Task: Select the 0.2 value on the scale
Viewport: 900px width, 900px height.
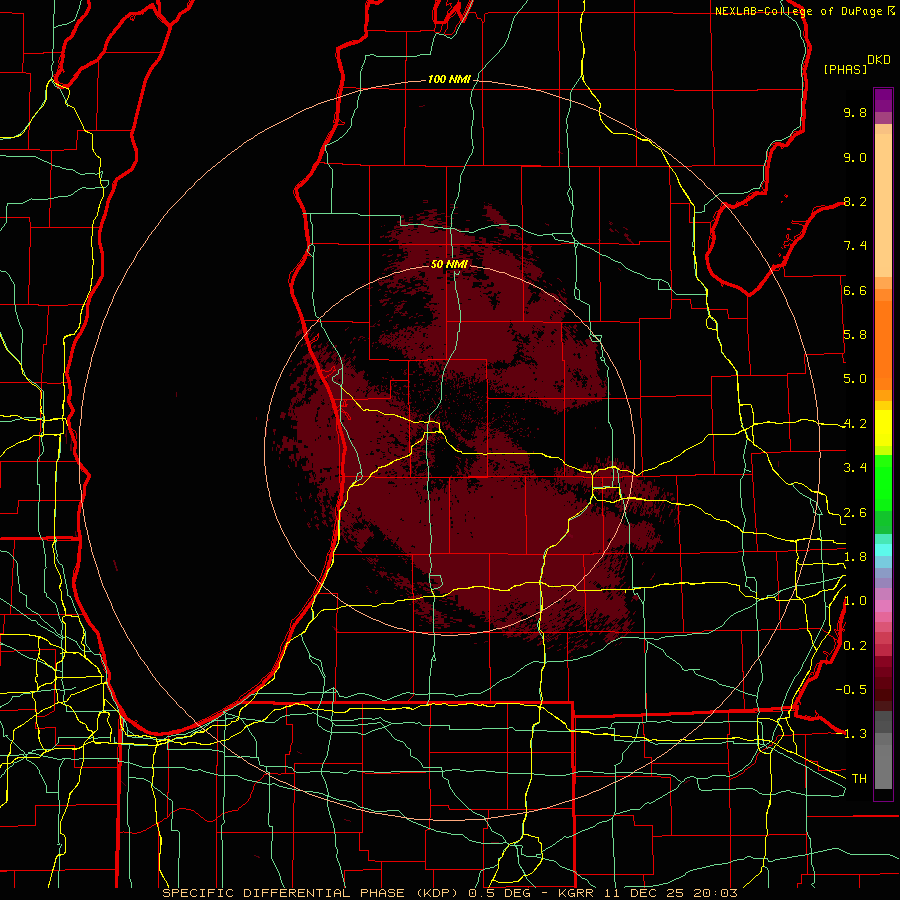Action: (855, 646)
